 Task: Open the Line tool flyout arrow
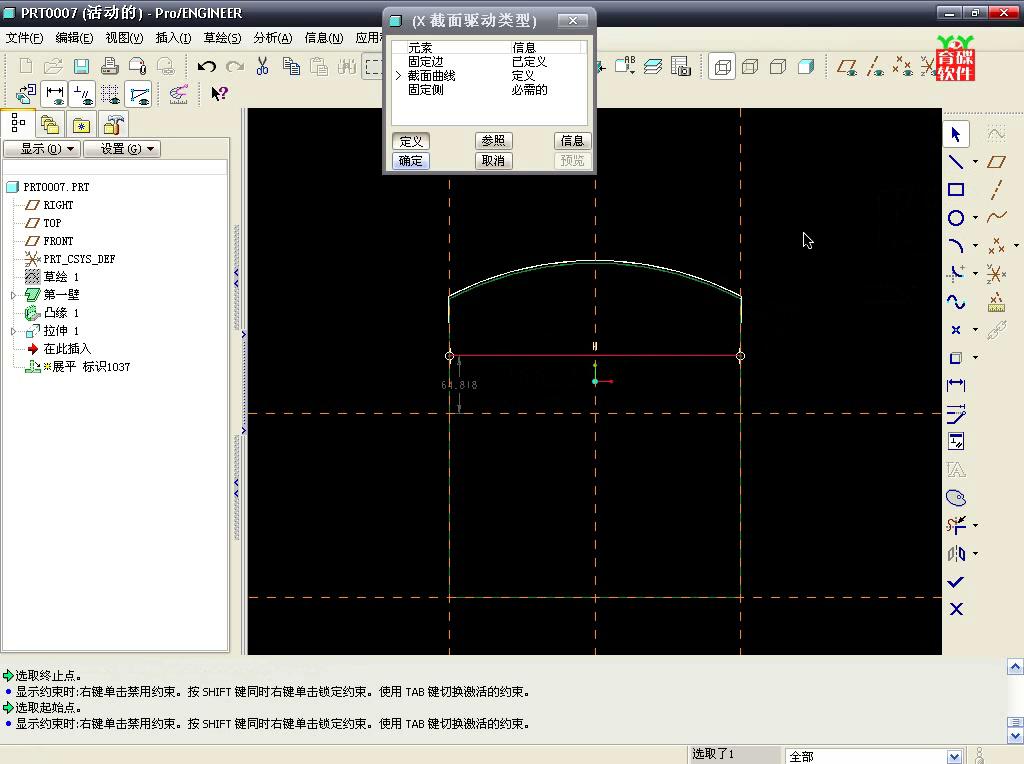(x=975, y=162)
